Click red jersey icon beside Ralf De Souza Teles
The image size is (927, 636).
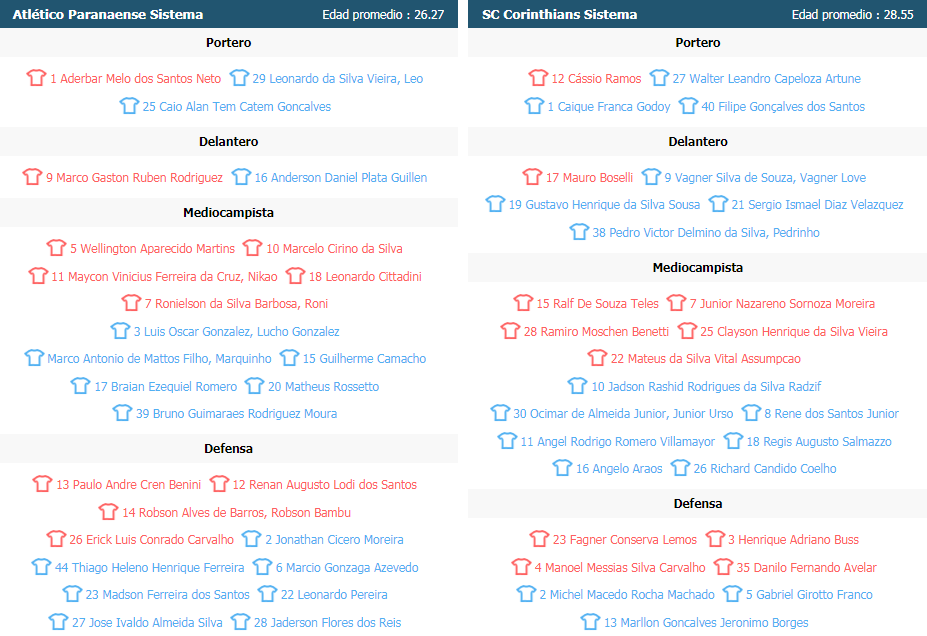point(523,303)
